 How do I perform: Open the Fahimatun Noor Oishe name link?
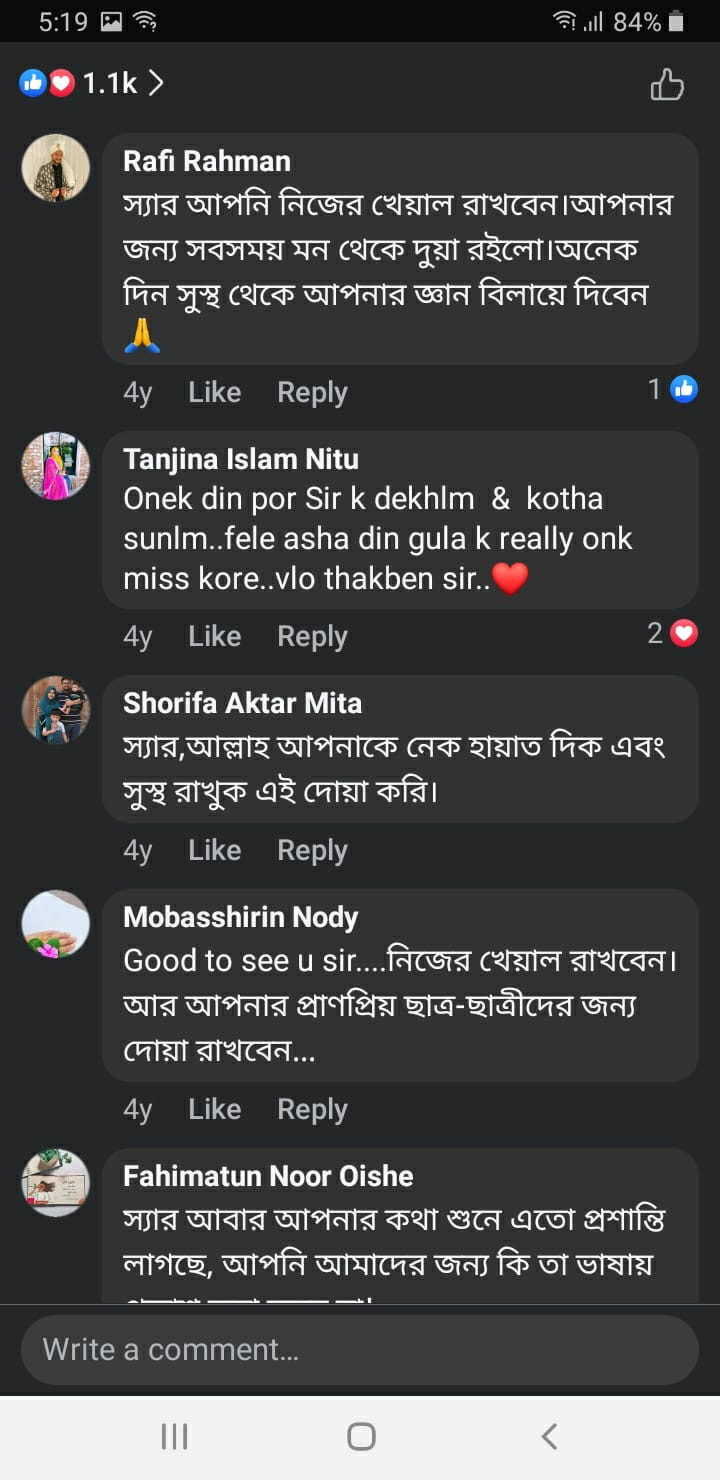[x=268, y=1176]
